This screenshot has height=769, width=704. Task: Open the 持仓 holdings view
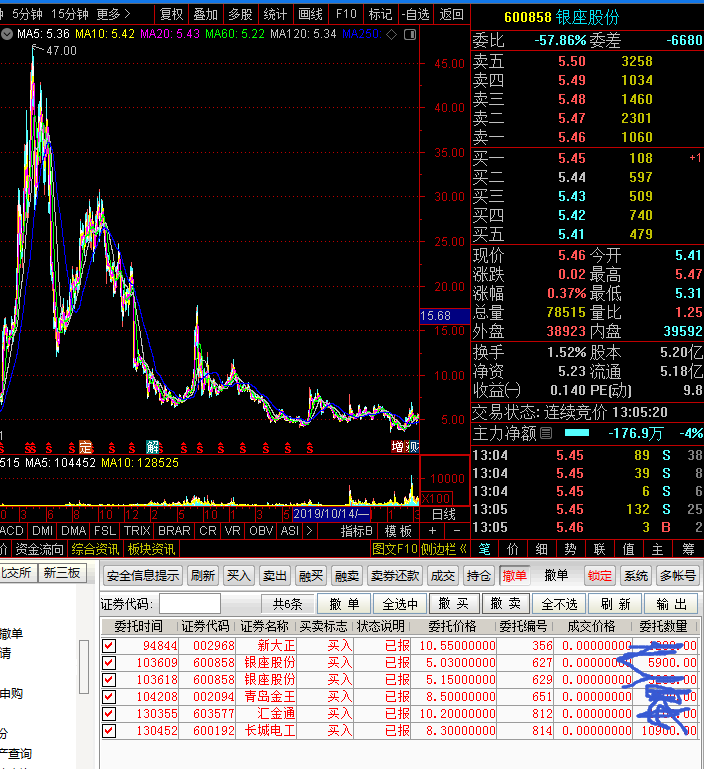click(479, 575)
